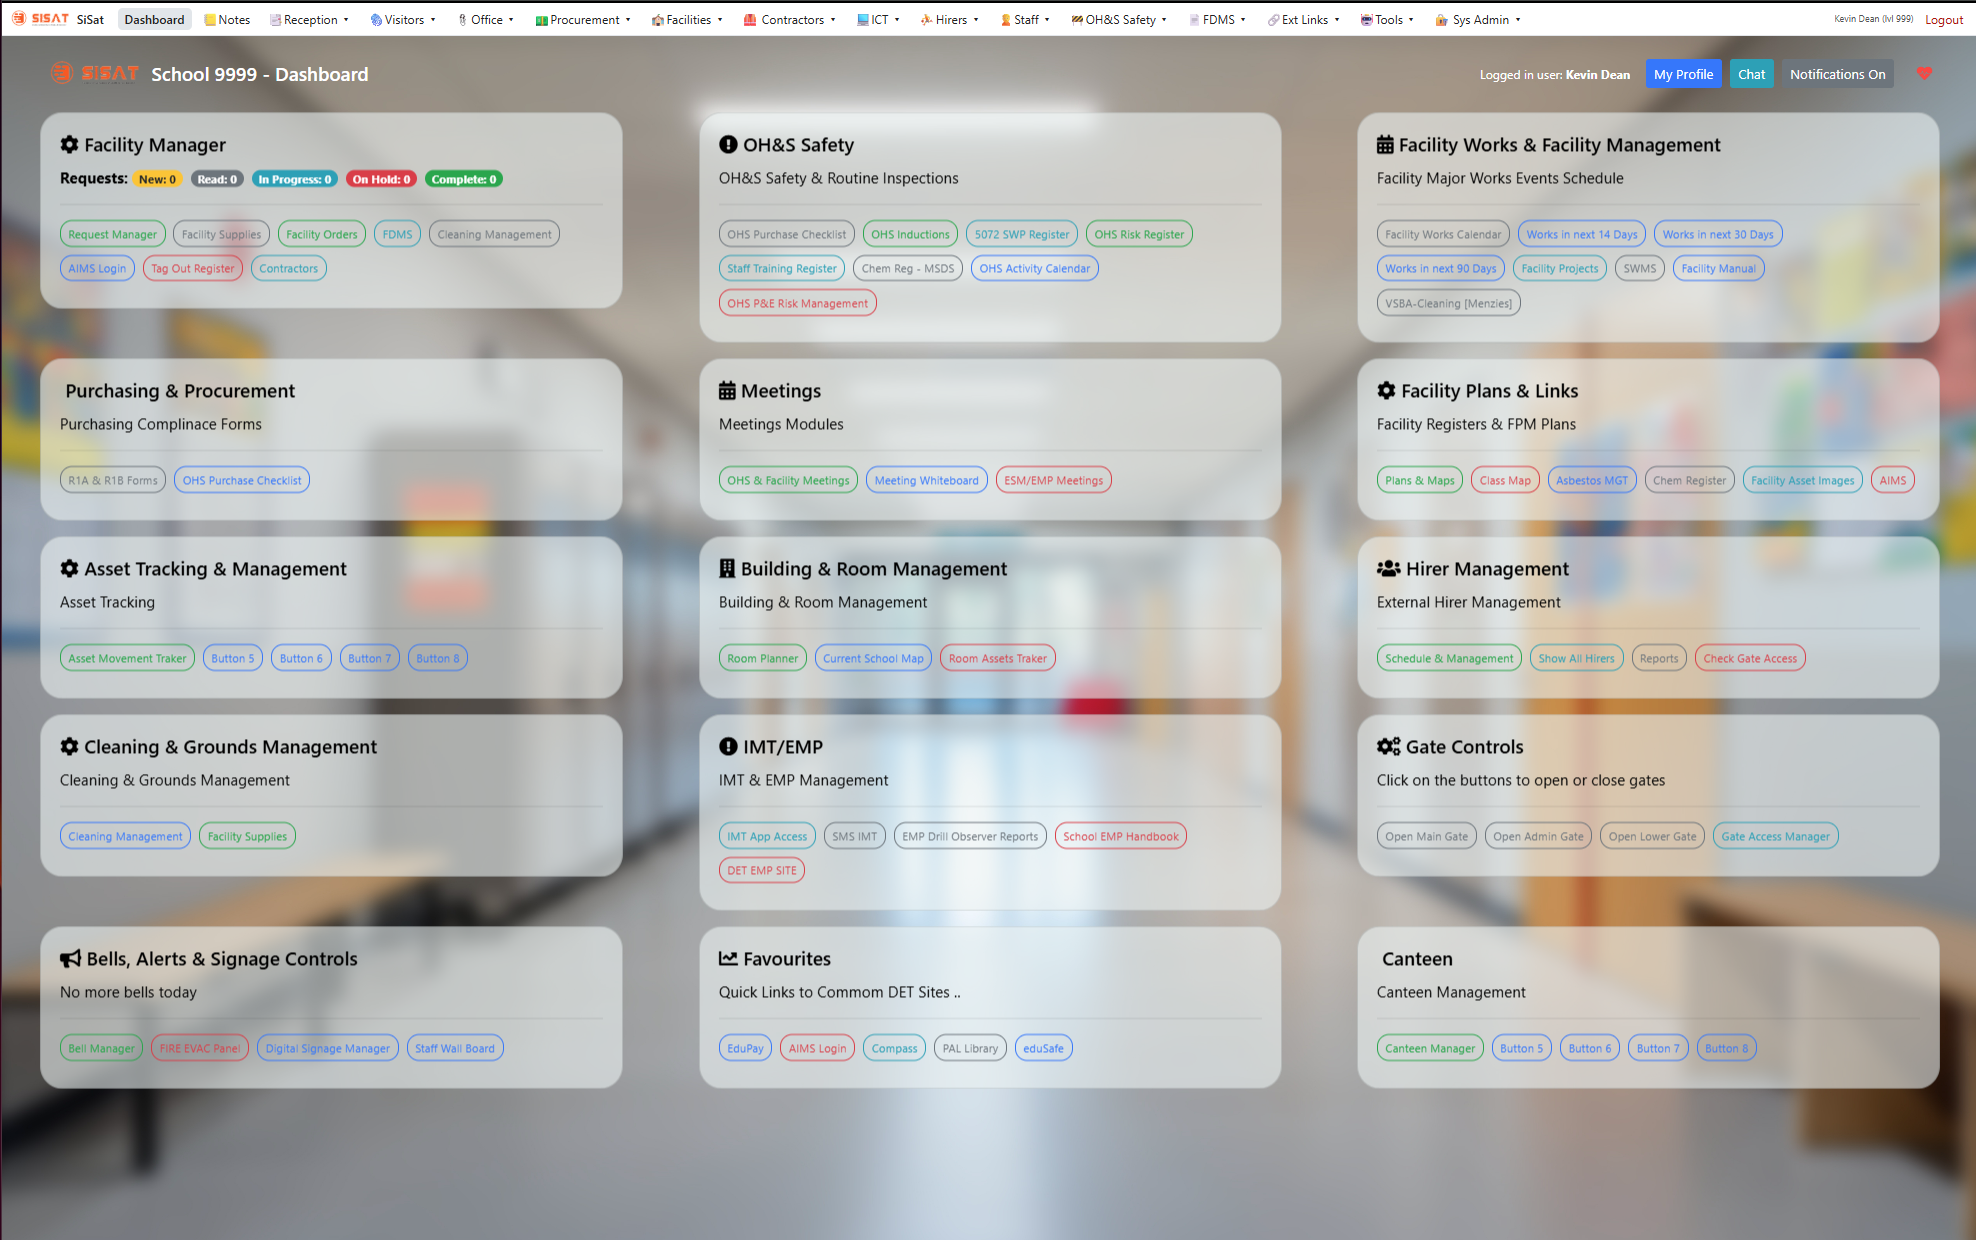Click the Building & Room Management building icon
Viewport: 1976px width, 1240px height.
click(727, 569)
